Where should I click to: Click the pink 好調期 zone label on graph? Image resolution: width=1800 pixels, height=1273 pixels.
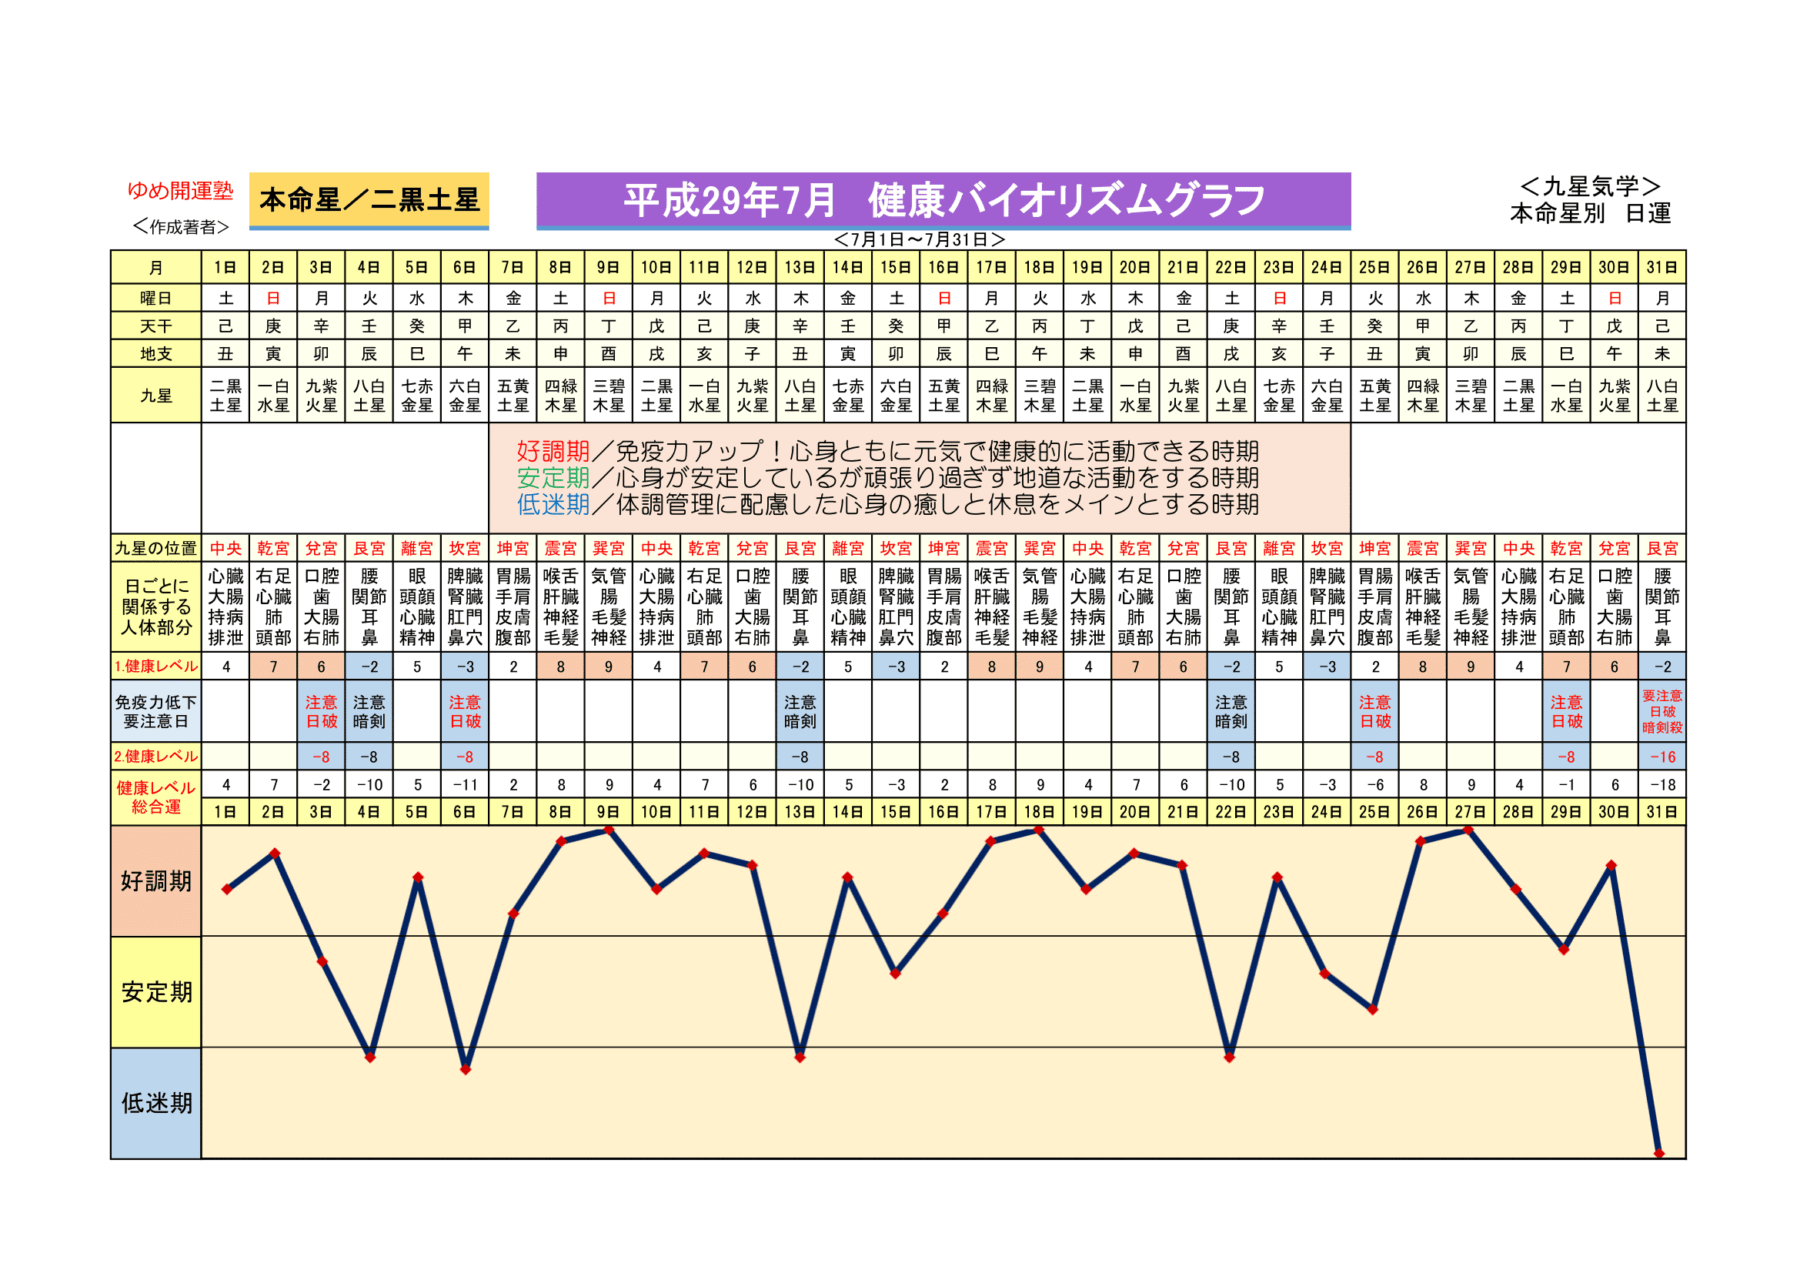[x=156, y=881]
